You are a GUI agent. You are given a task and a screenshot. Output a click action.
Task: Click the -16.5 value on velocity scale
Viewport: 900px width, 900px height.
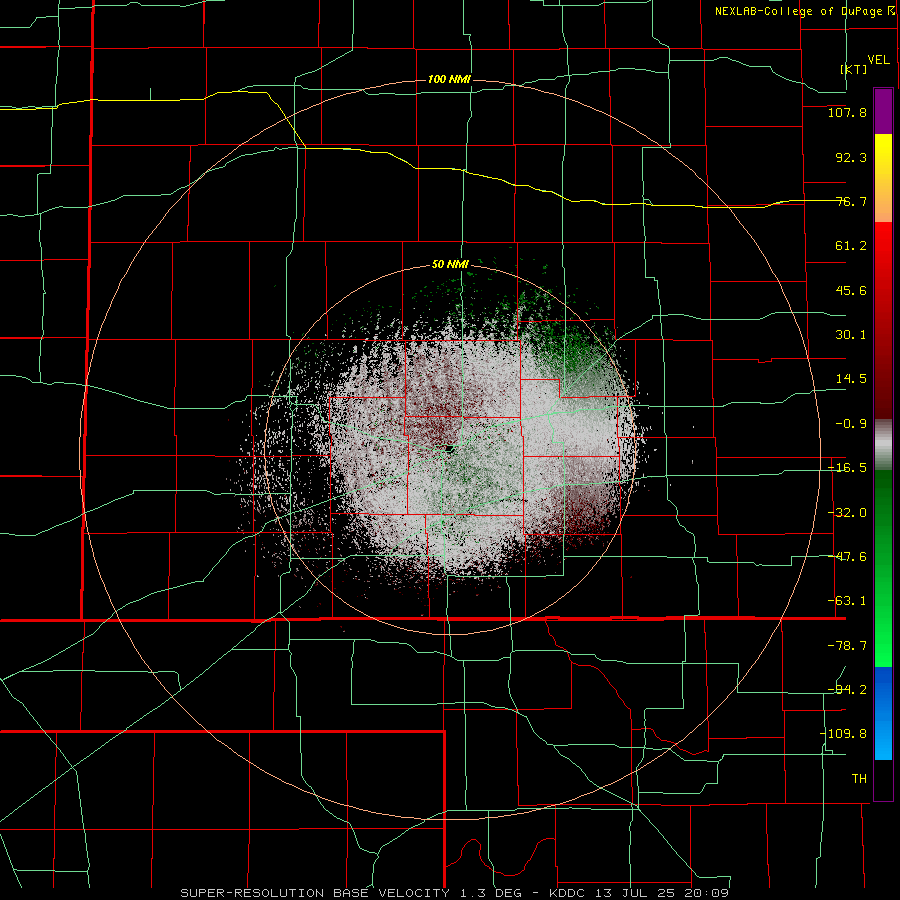847,468
